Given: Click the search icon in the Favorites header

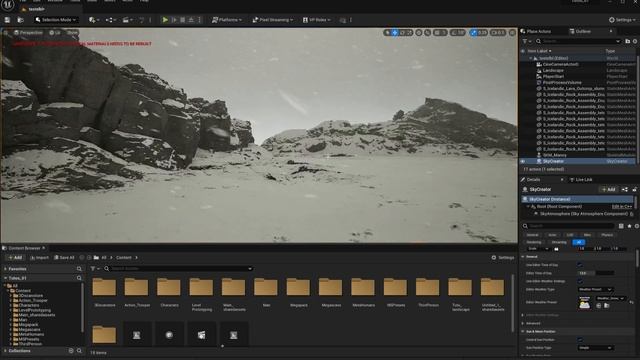Looking at the screenshot, I should click(79, 269).
